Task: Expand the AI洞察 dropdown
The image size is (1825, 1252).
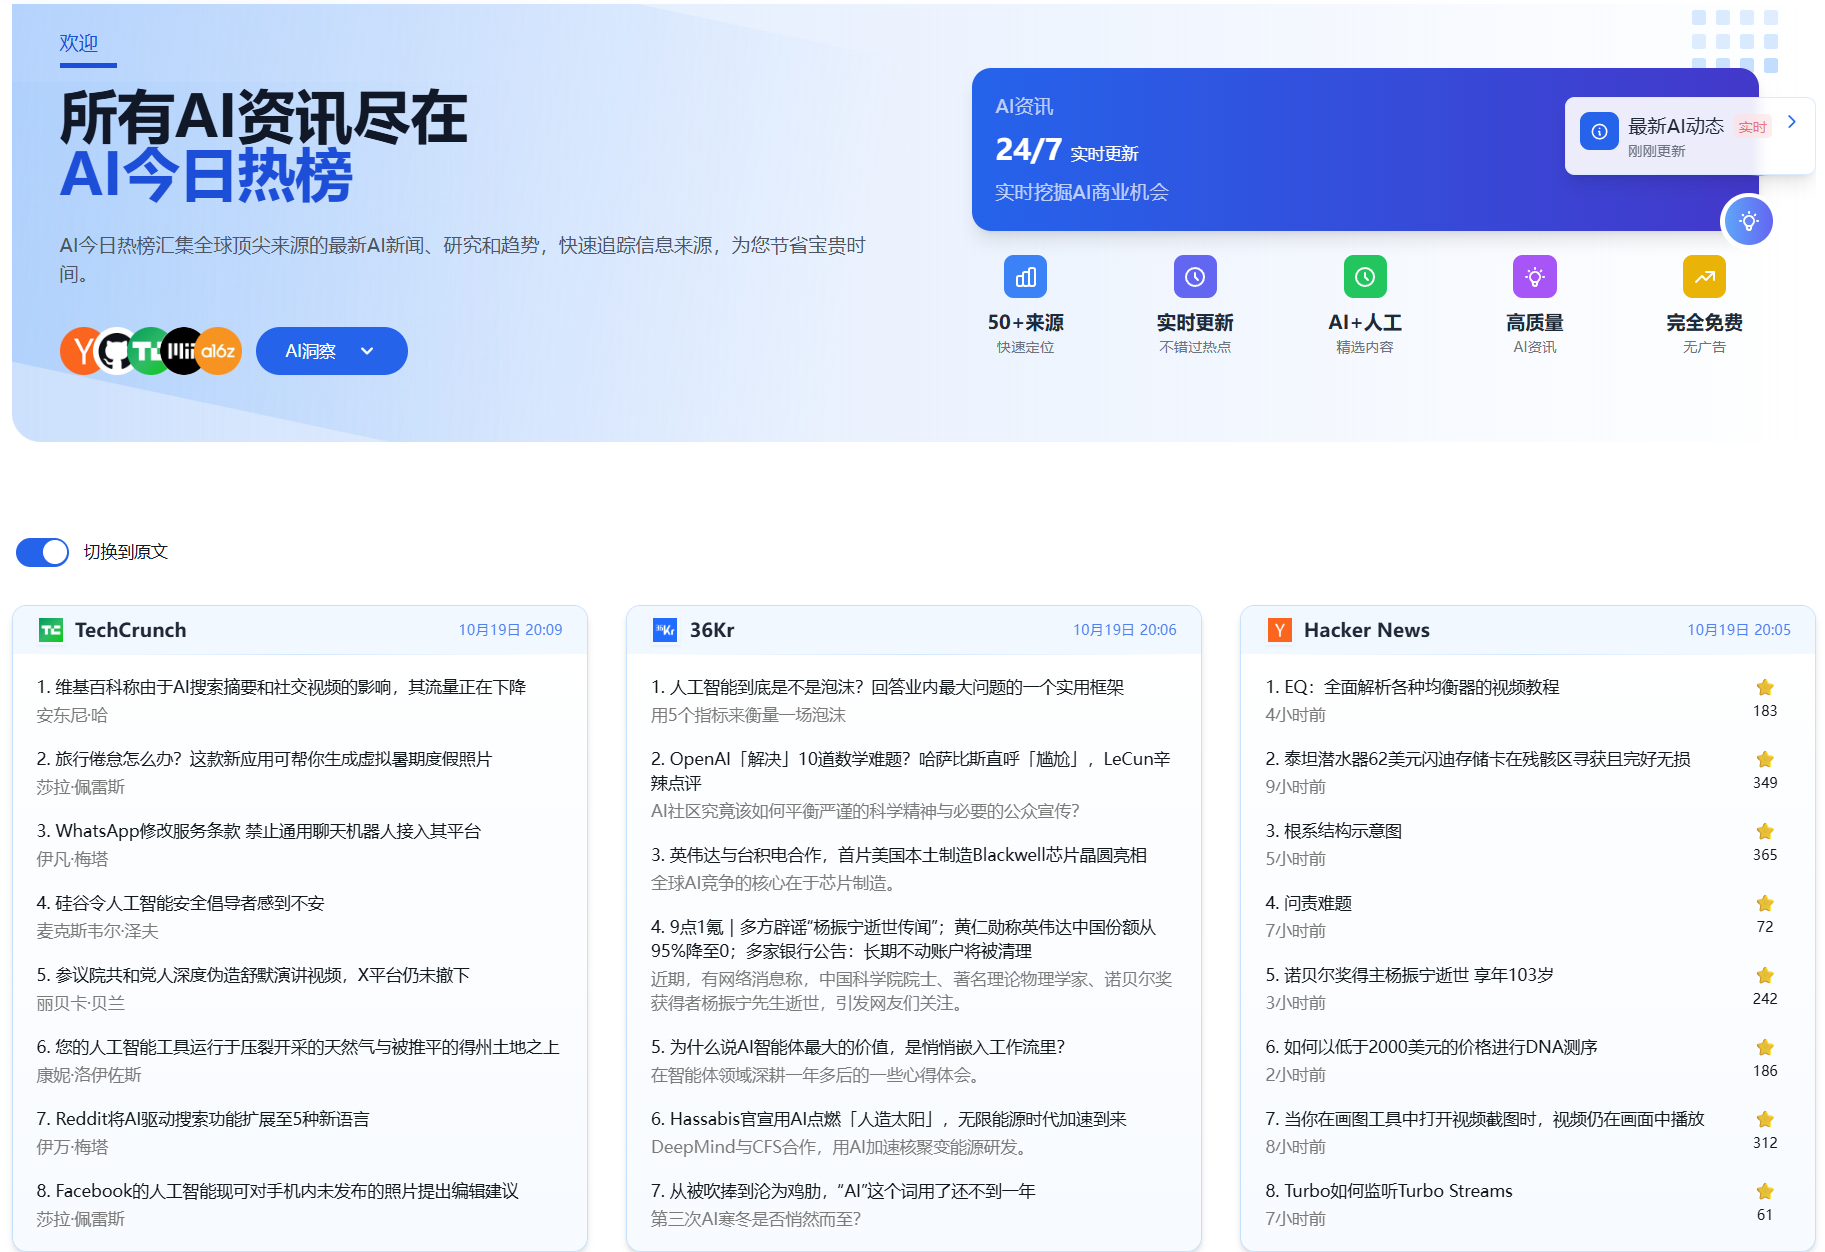Action: [331, 351]
